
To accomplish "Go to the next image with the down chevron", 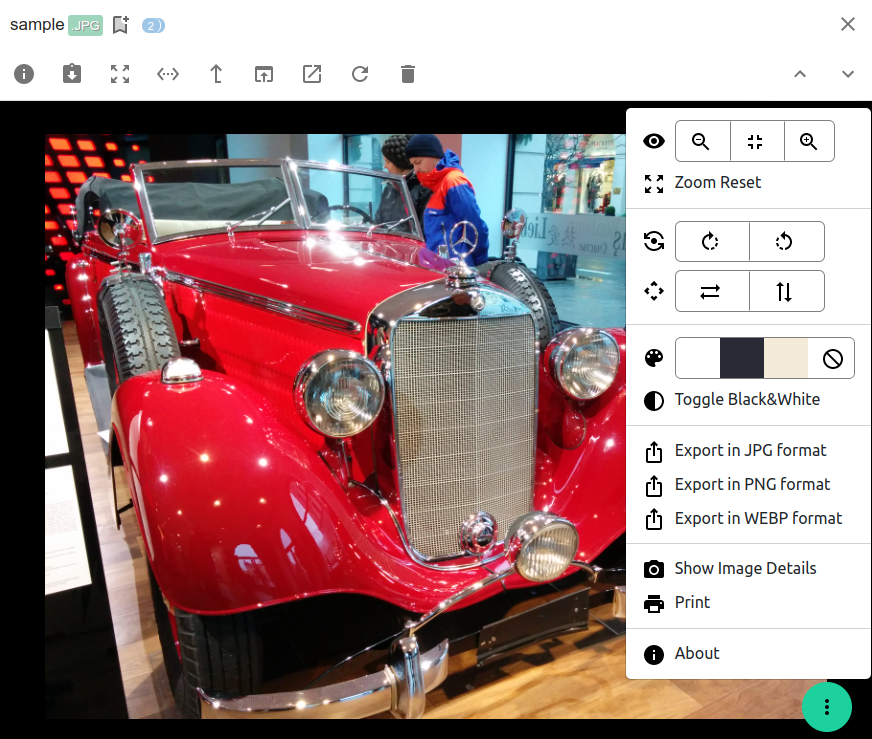I will (x=847, y=74).
